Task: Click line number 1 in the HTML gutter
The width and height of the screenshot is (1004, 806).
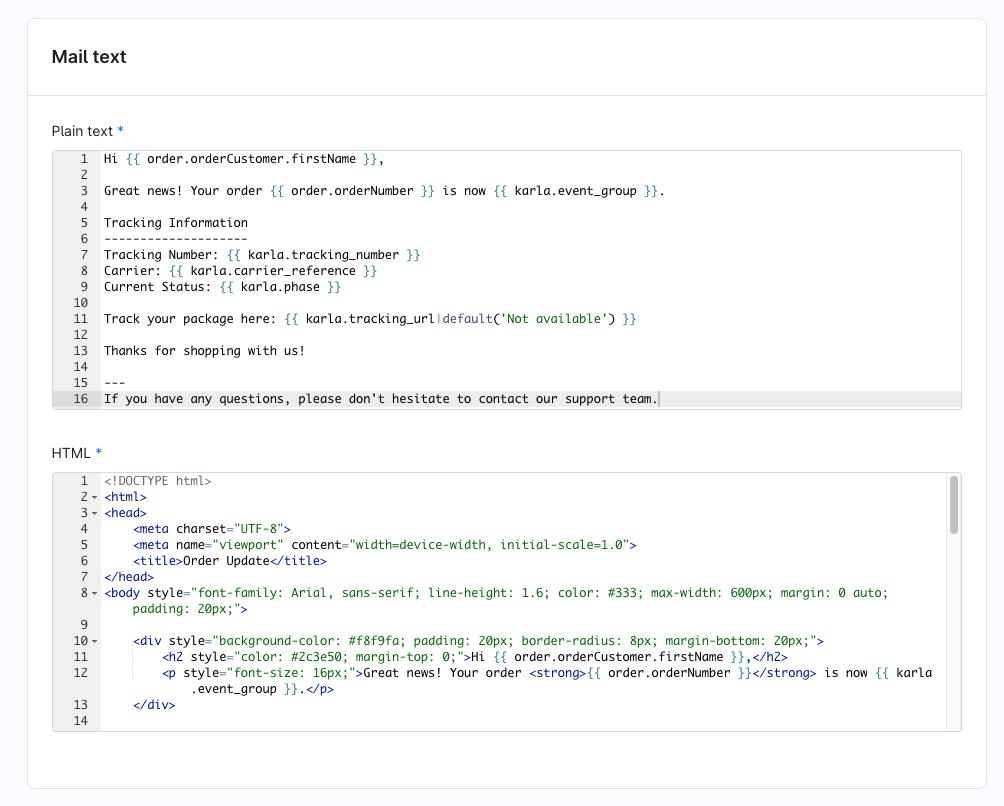Action: coord(85,480)
